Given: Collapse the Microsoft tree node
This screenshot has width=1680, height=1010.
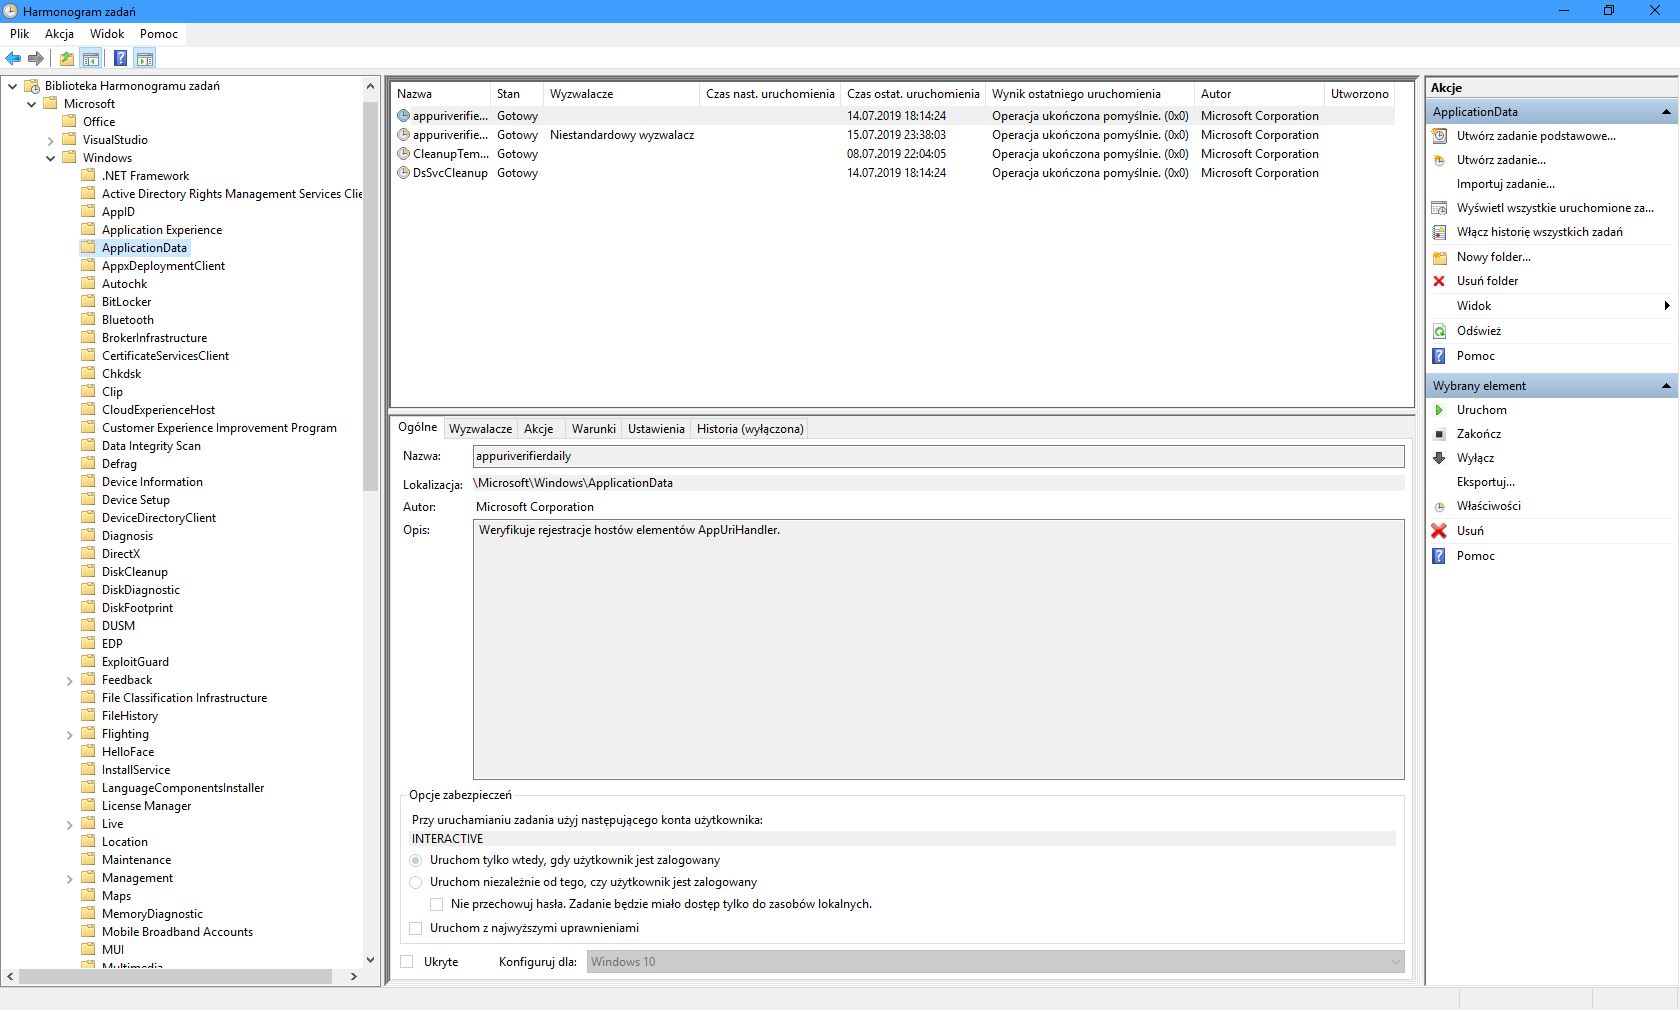Looking at the screenshot, I should tap(31, 104).
